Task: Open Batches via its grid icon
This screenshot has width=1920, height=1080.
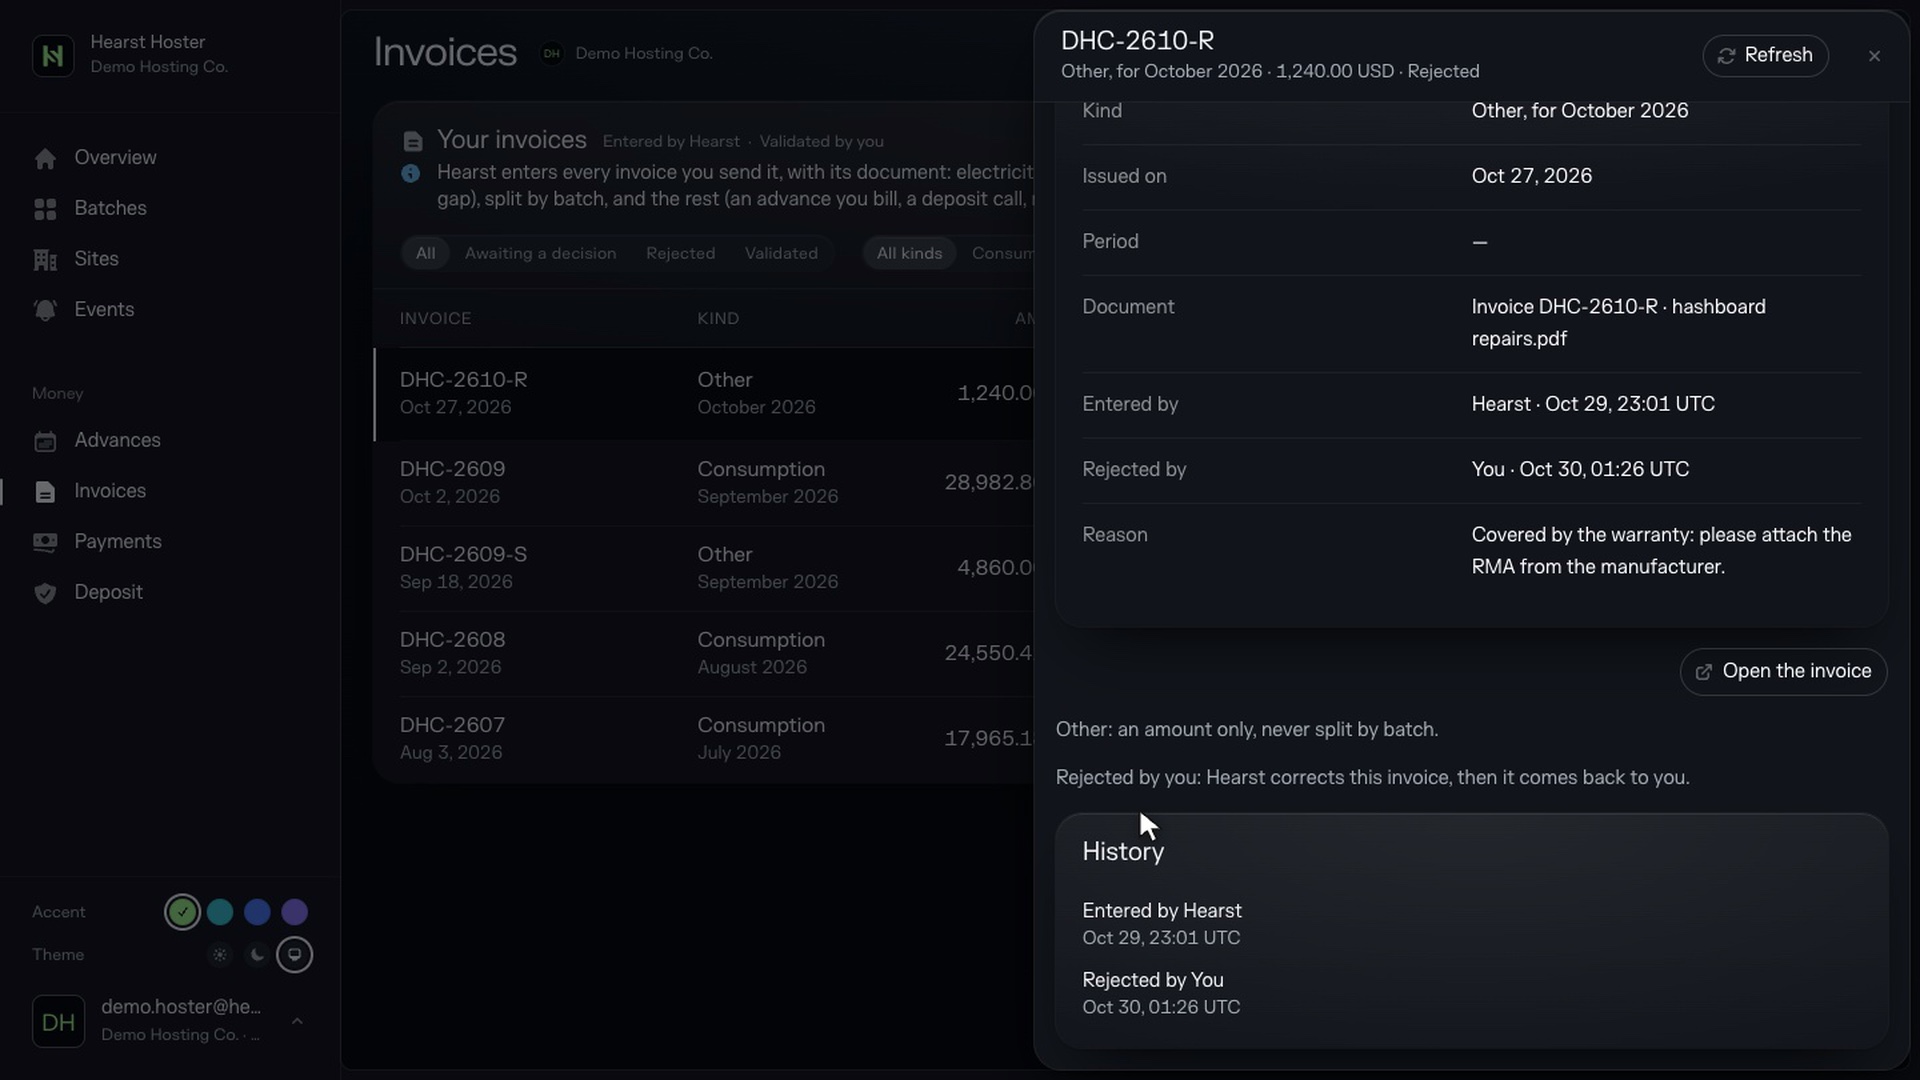Action: (45, 209)
